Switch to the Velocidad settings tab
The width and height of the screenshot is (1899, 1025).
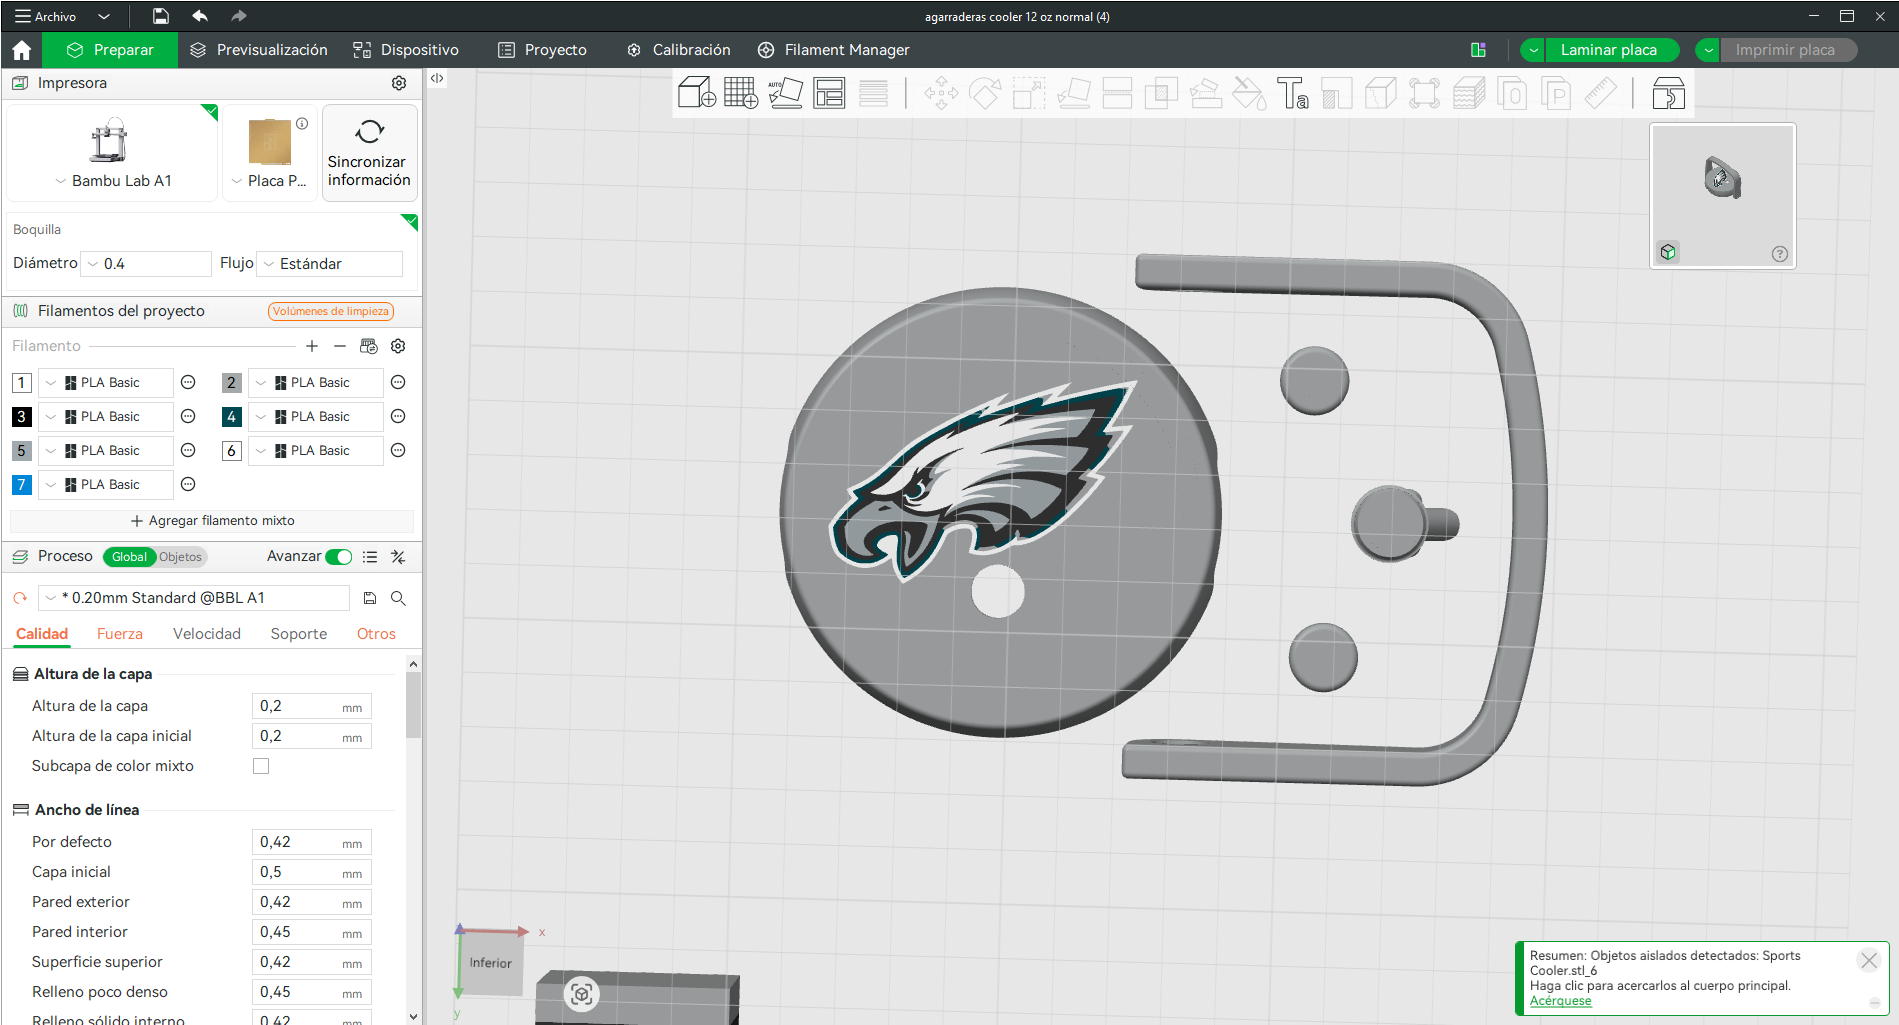[x=207, y=634]
